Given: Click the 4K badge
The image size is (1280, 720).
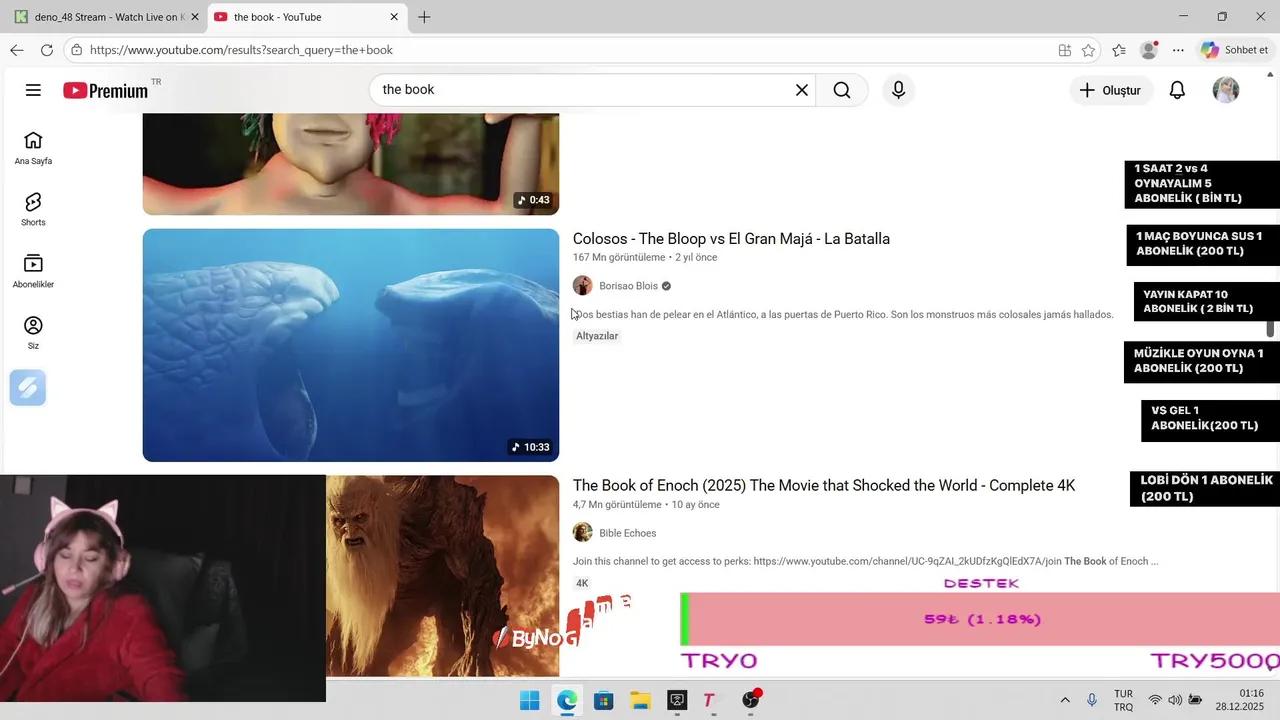Looking at the screenshot, I should click(582, 583).
